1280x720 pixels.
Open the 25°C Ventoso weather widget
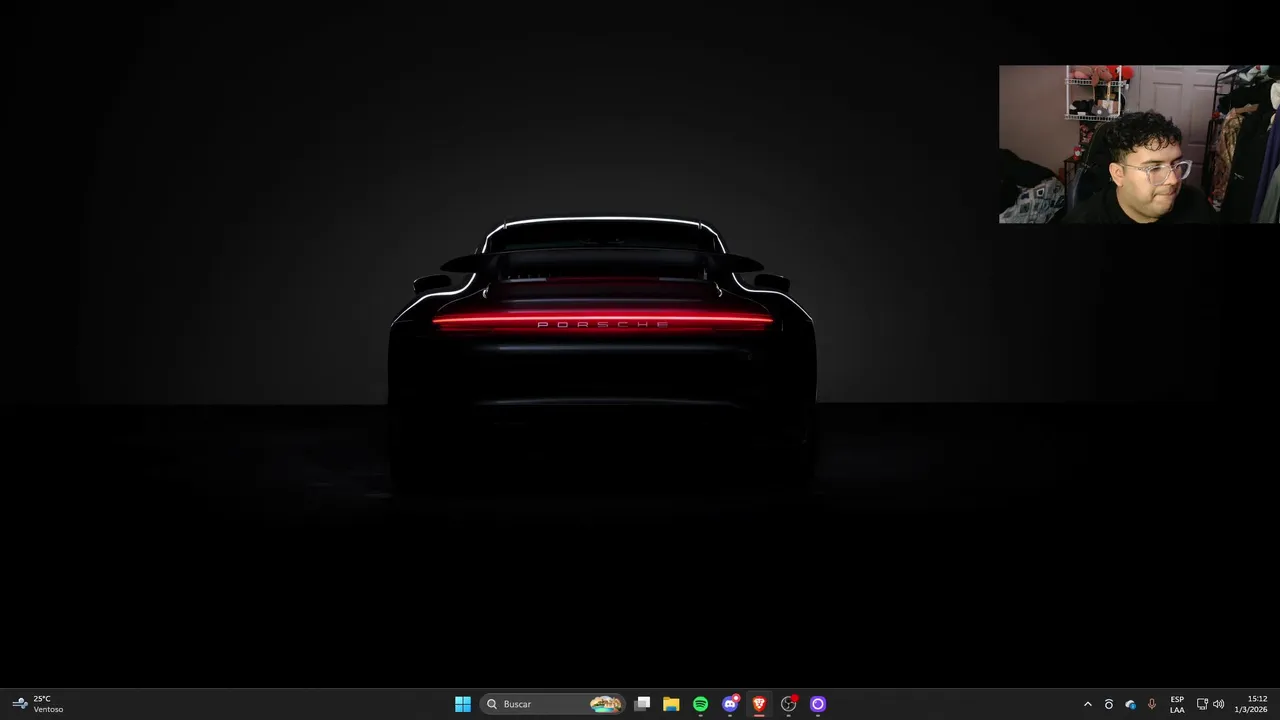click(x=38, y=704)
